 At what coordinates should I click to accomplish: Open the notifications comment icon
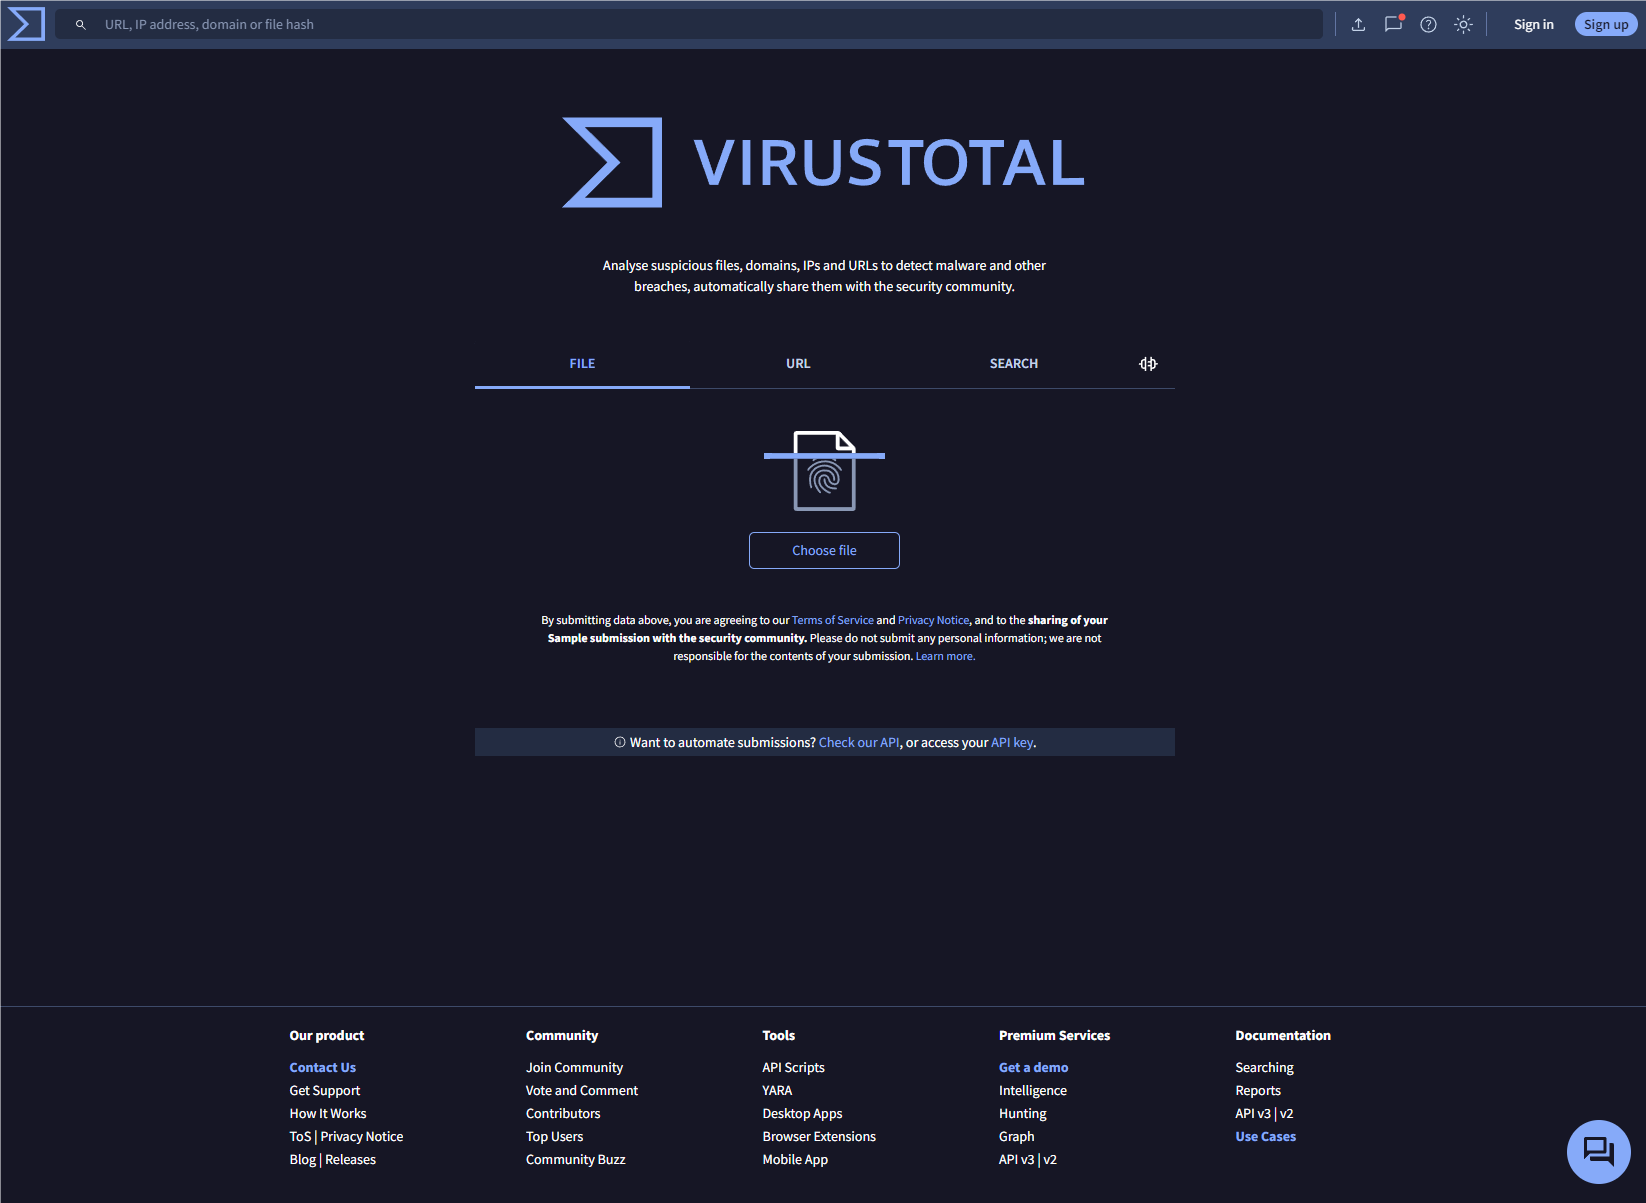(1393, 24)
